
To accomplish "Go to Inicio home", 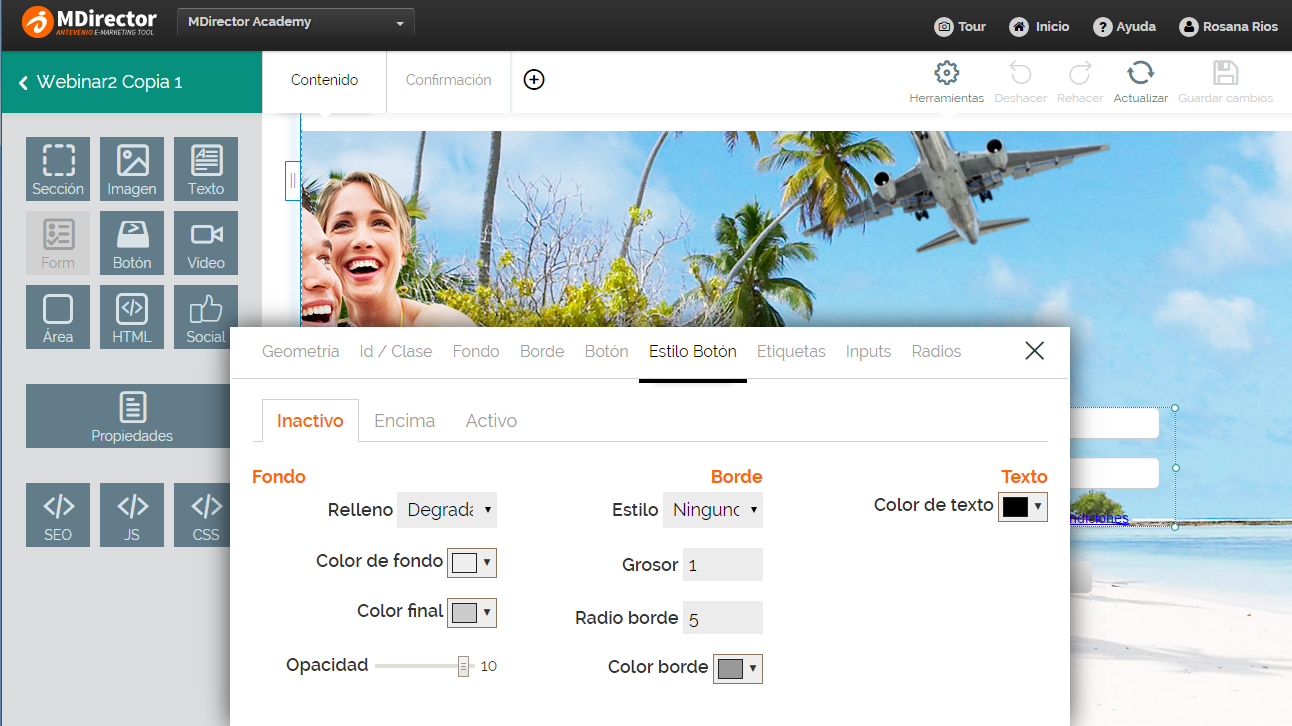I will [x=1039, y=27].
